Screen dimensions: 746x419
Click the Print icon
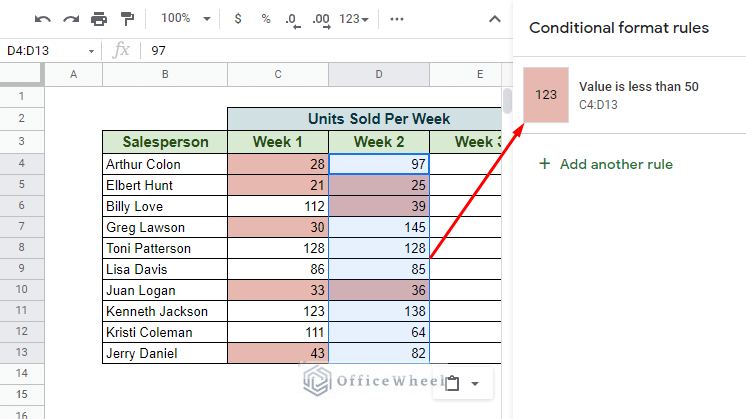98,19
